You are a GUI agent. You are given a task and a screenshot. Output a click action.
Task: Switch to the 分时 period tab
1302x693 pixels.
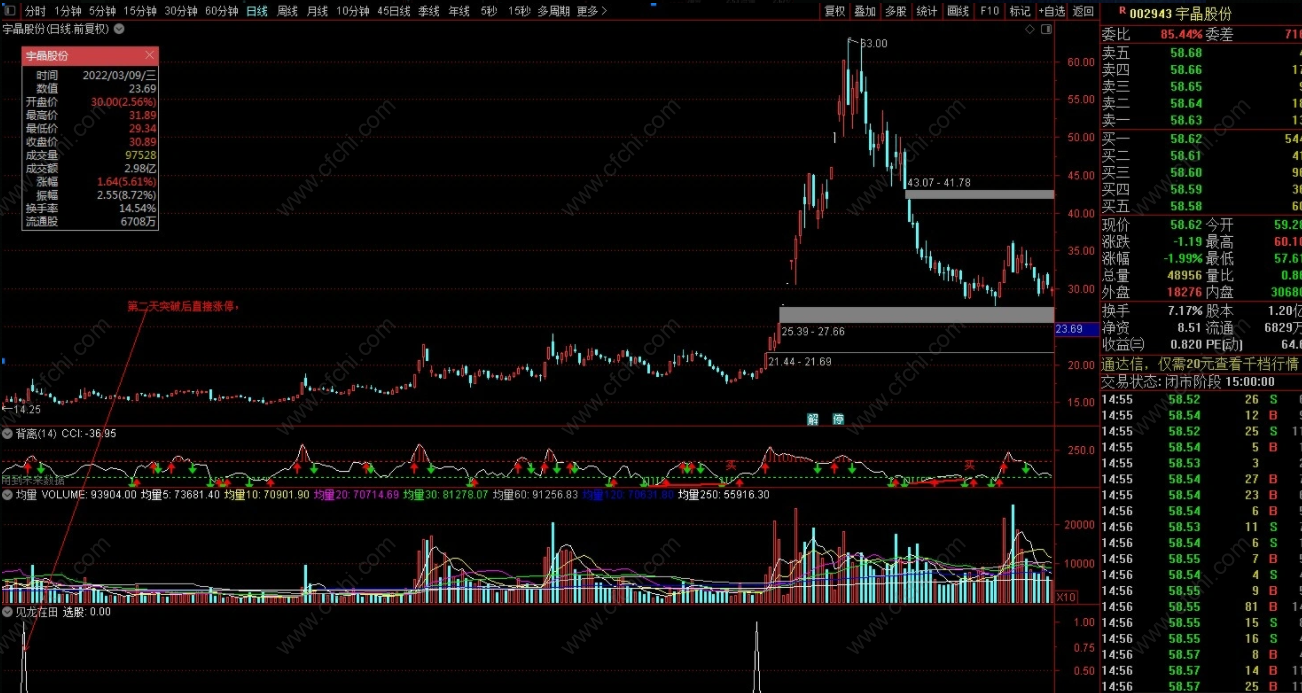35,11
